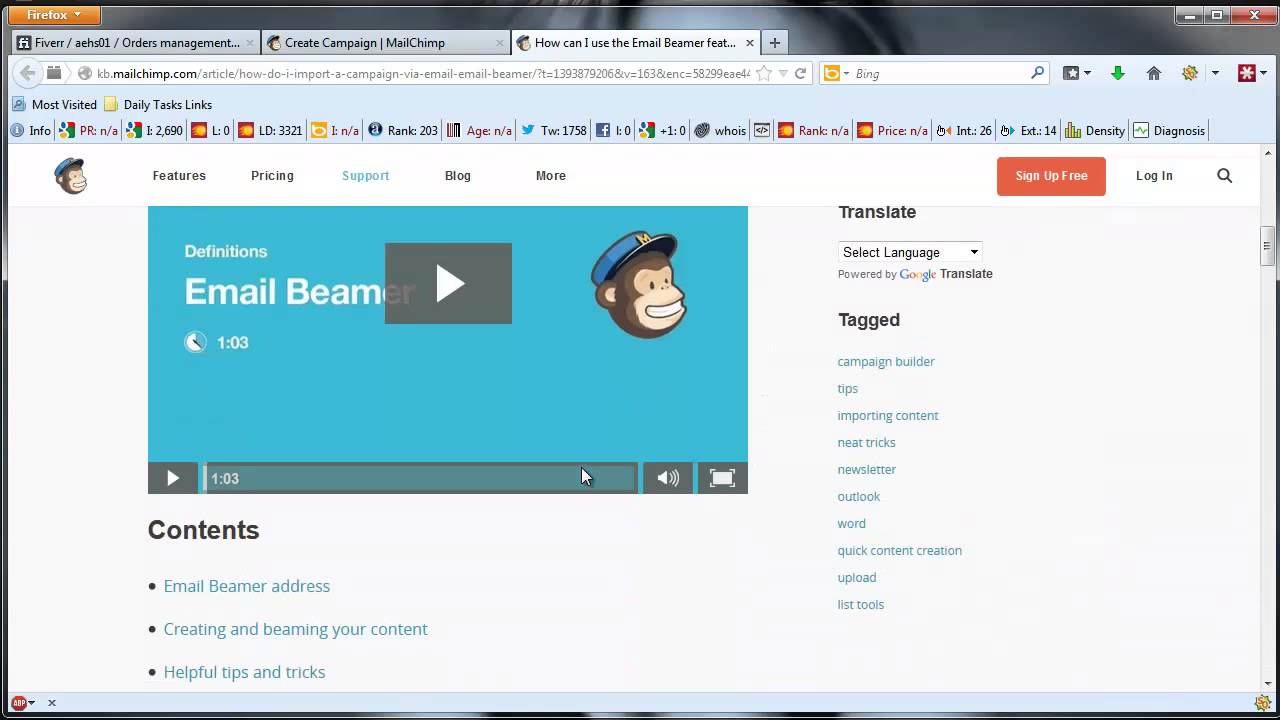Open the Alexa Rank: 203 item

403,130
